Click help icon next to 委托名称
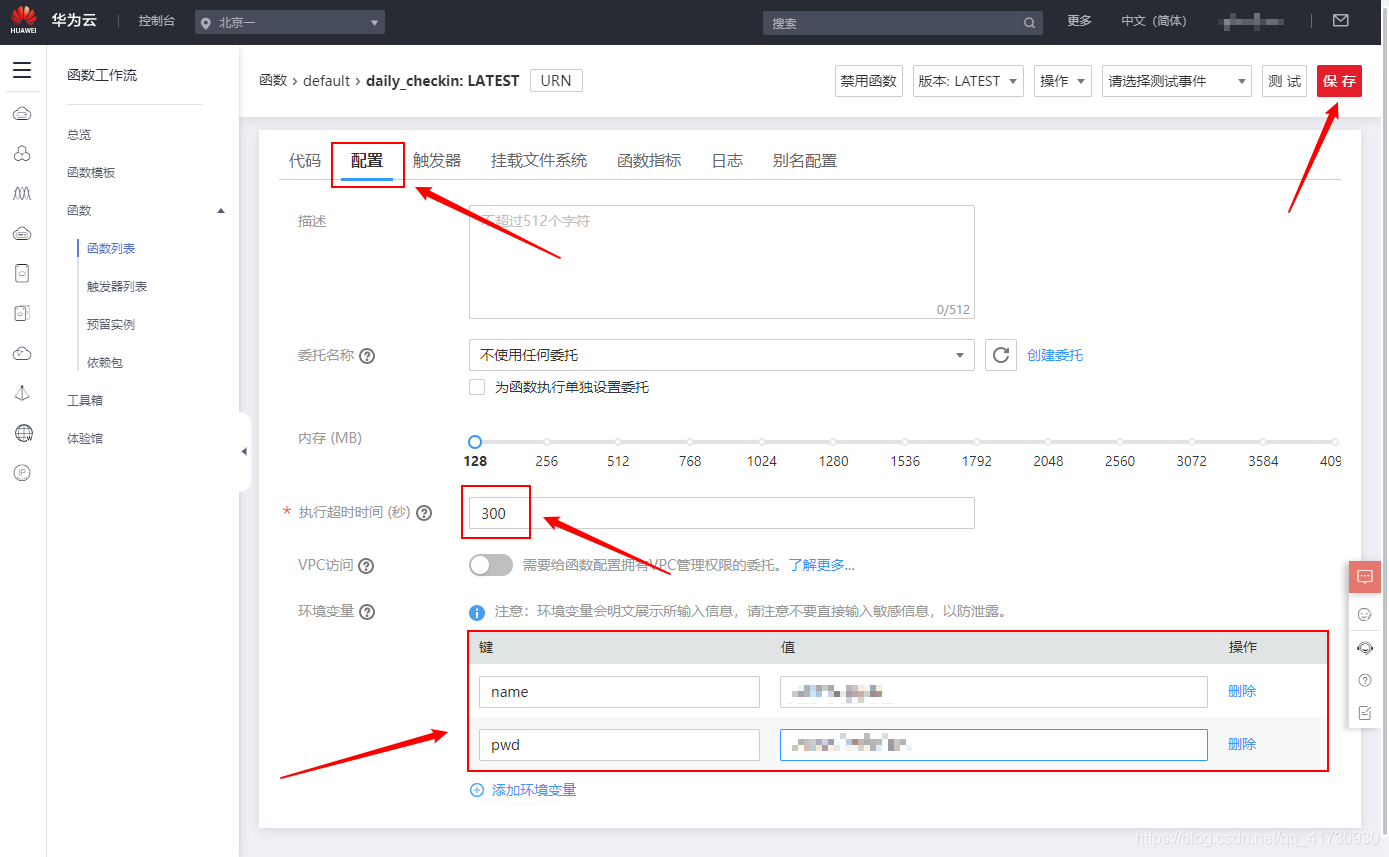The height and width of the screenshot is (857, 1389). 367,356
